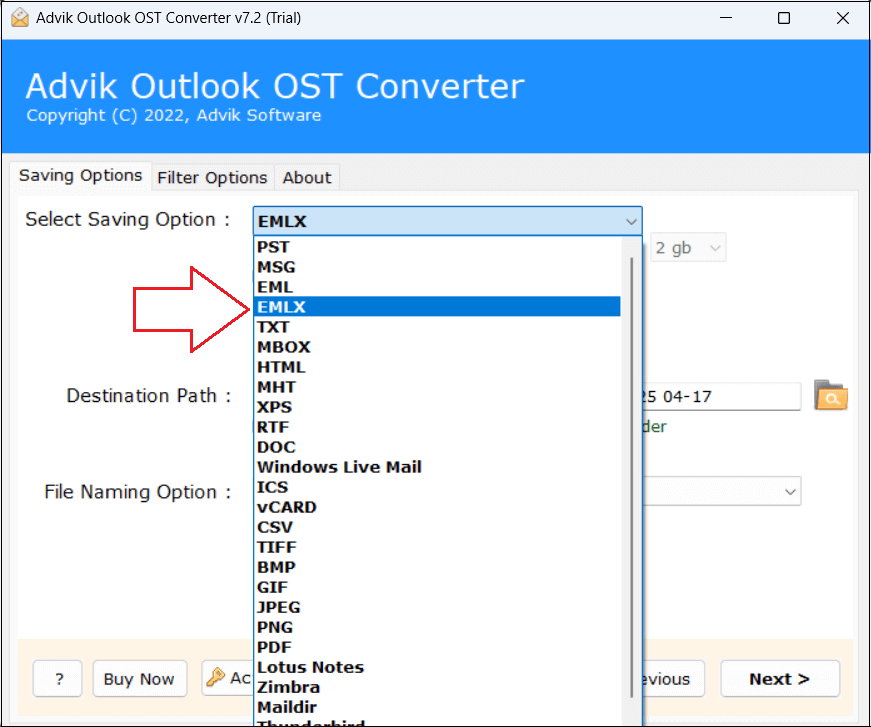Open the File Naming Option dropdown
Screen dimensions: 871x727
[x=722, y=491]
